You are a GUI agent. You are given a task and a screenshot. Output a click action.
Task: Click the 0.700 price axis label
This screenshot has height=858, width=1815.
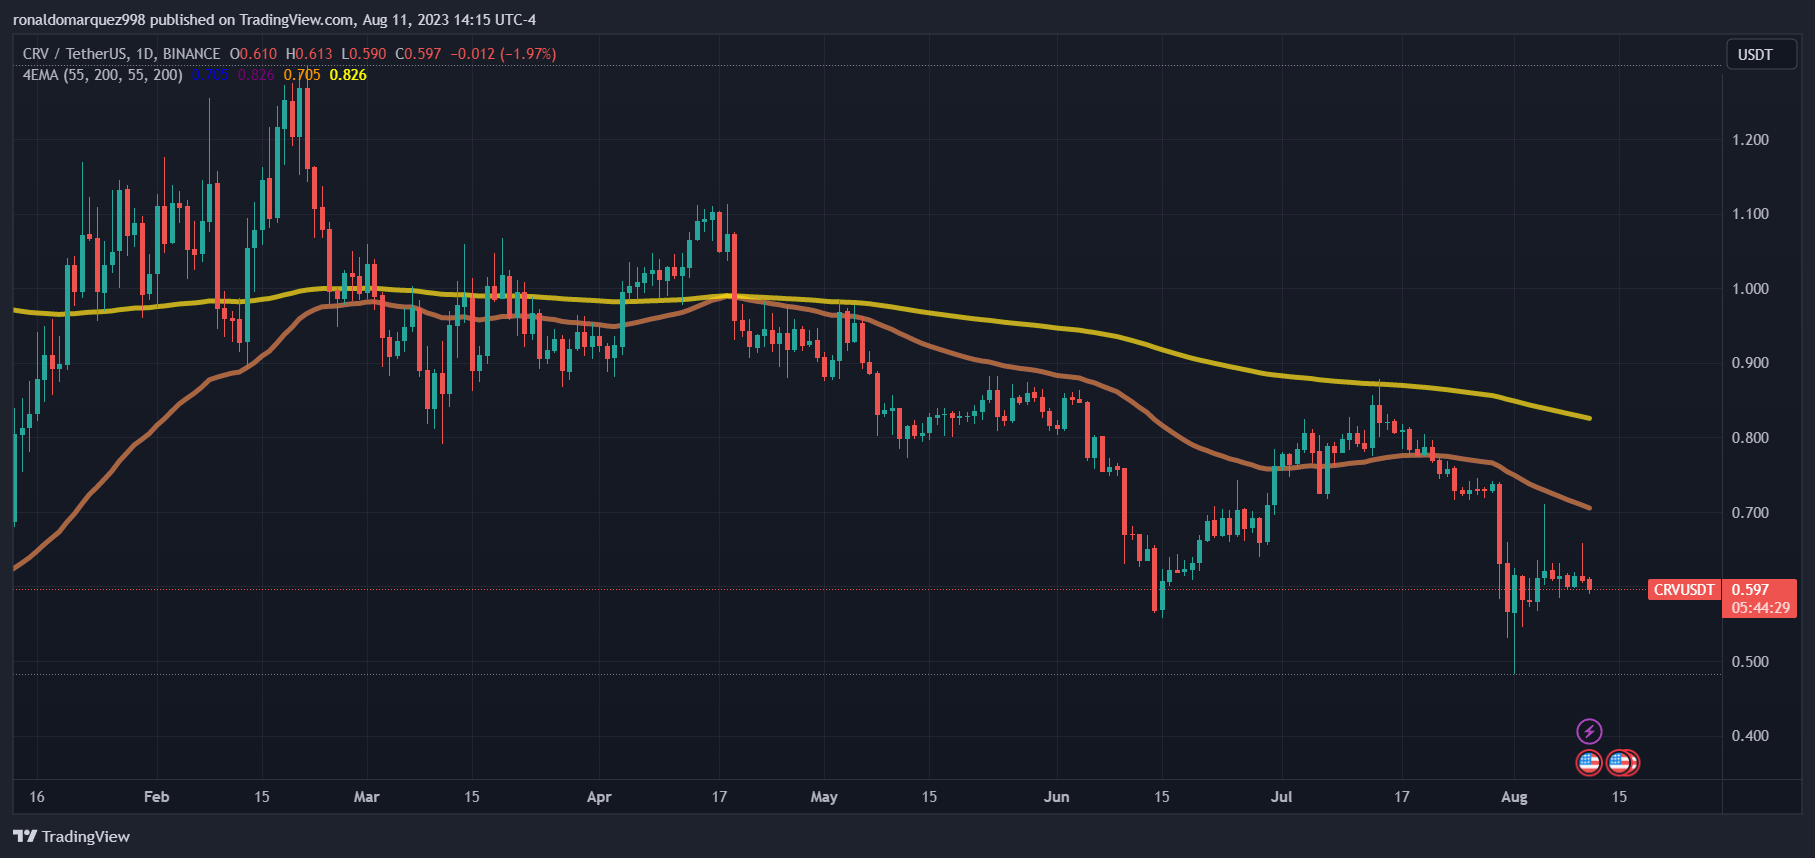(1750, 513)
